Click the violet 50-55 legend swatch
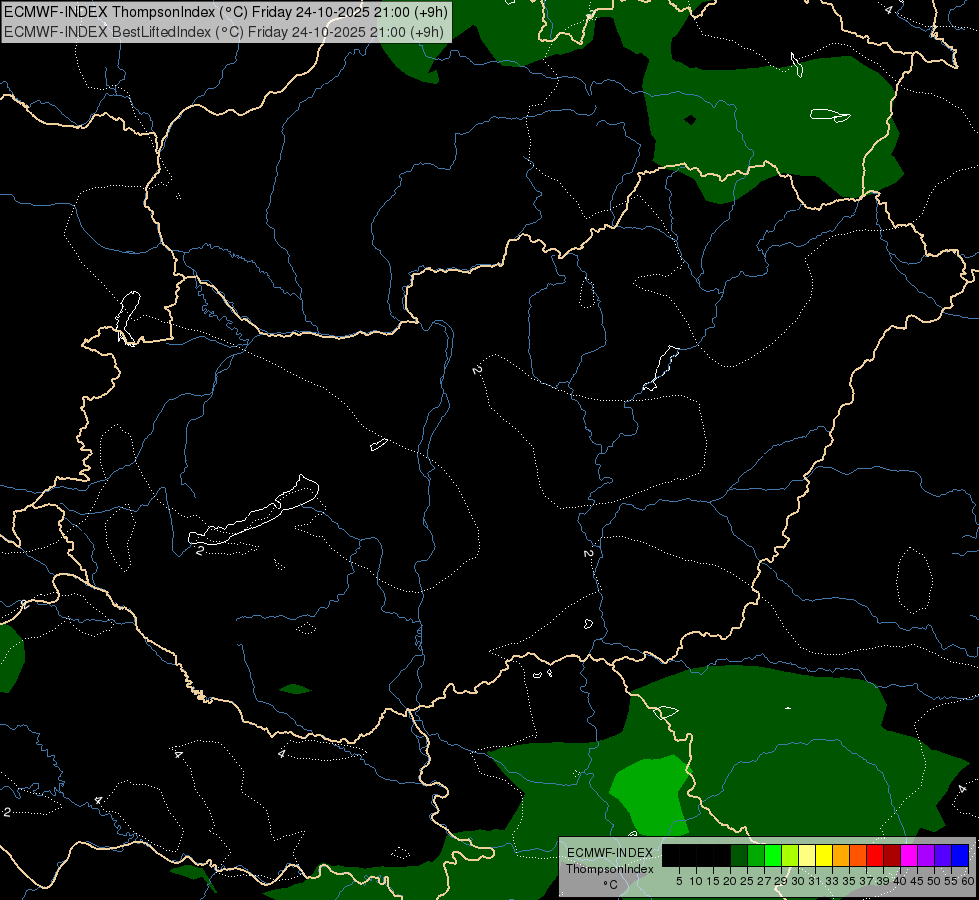 tap(943, 855)
